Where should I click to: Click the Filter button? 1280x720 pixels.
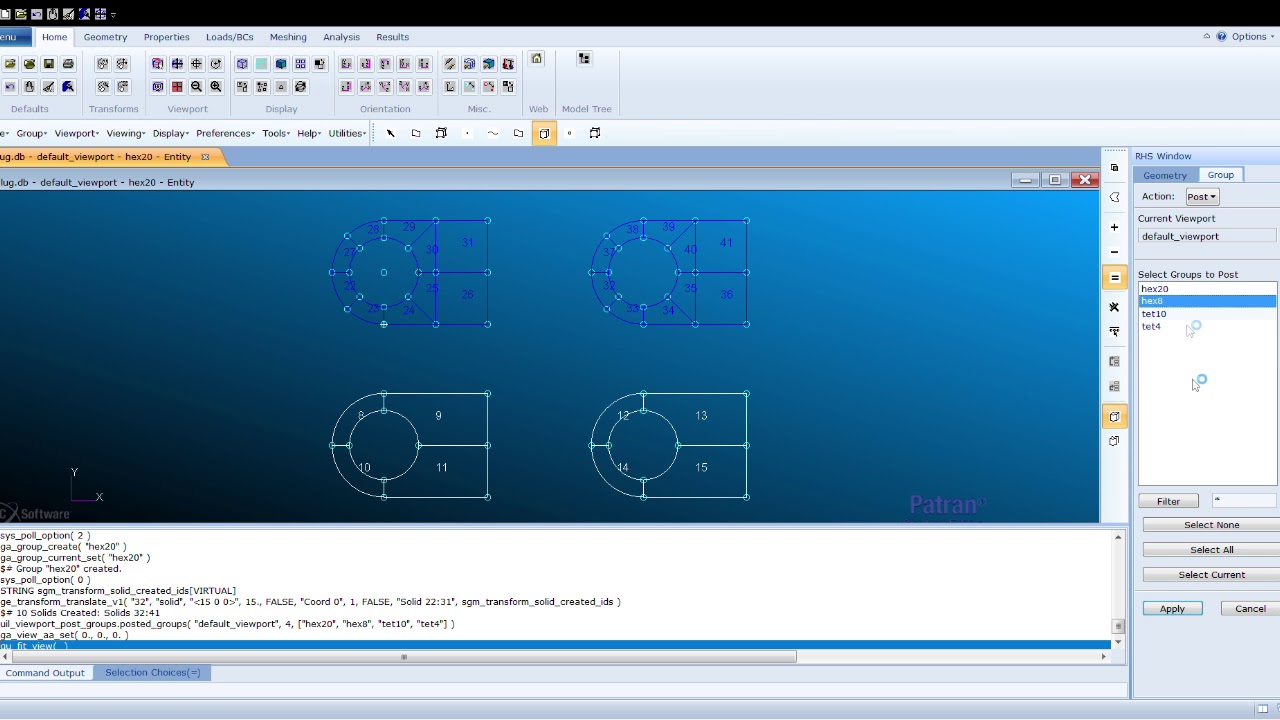pos(1168,501)
